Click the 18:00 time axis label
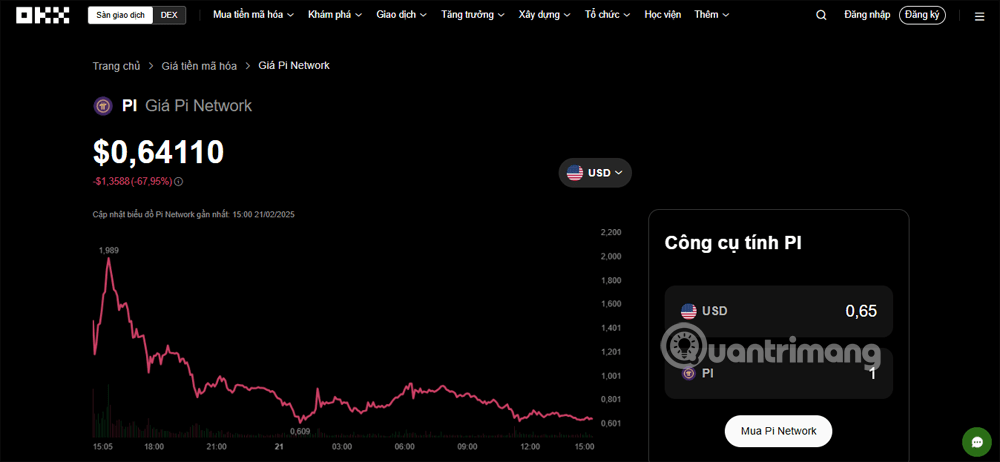The width and height of the screenshot is (1000, 462). click(x=154, y=447)
